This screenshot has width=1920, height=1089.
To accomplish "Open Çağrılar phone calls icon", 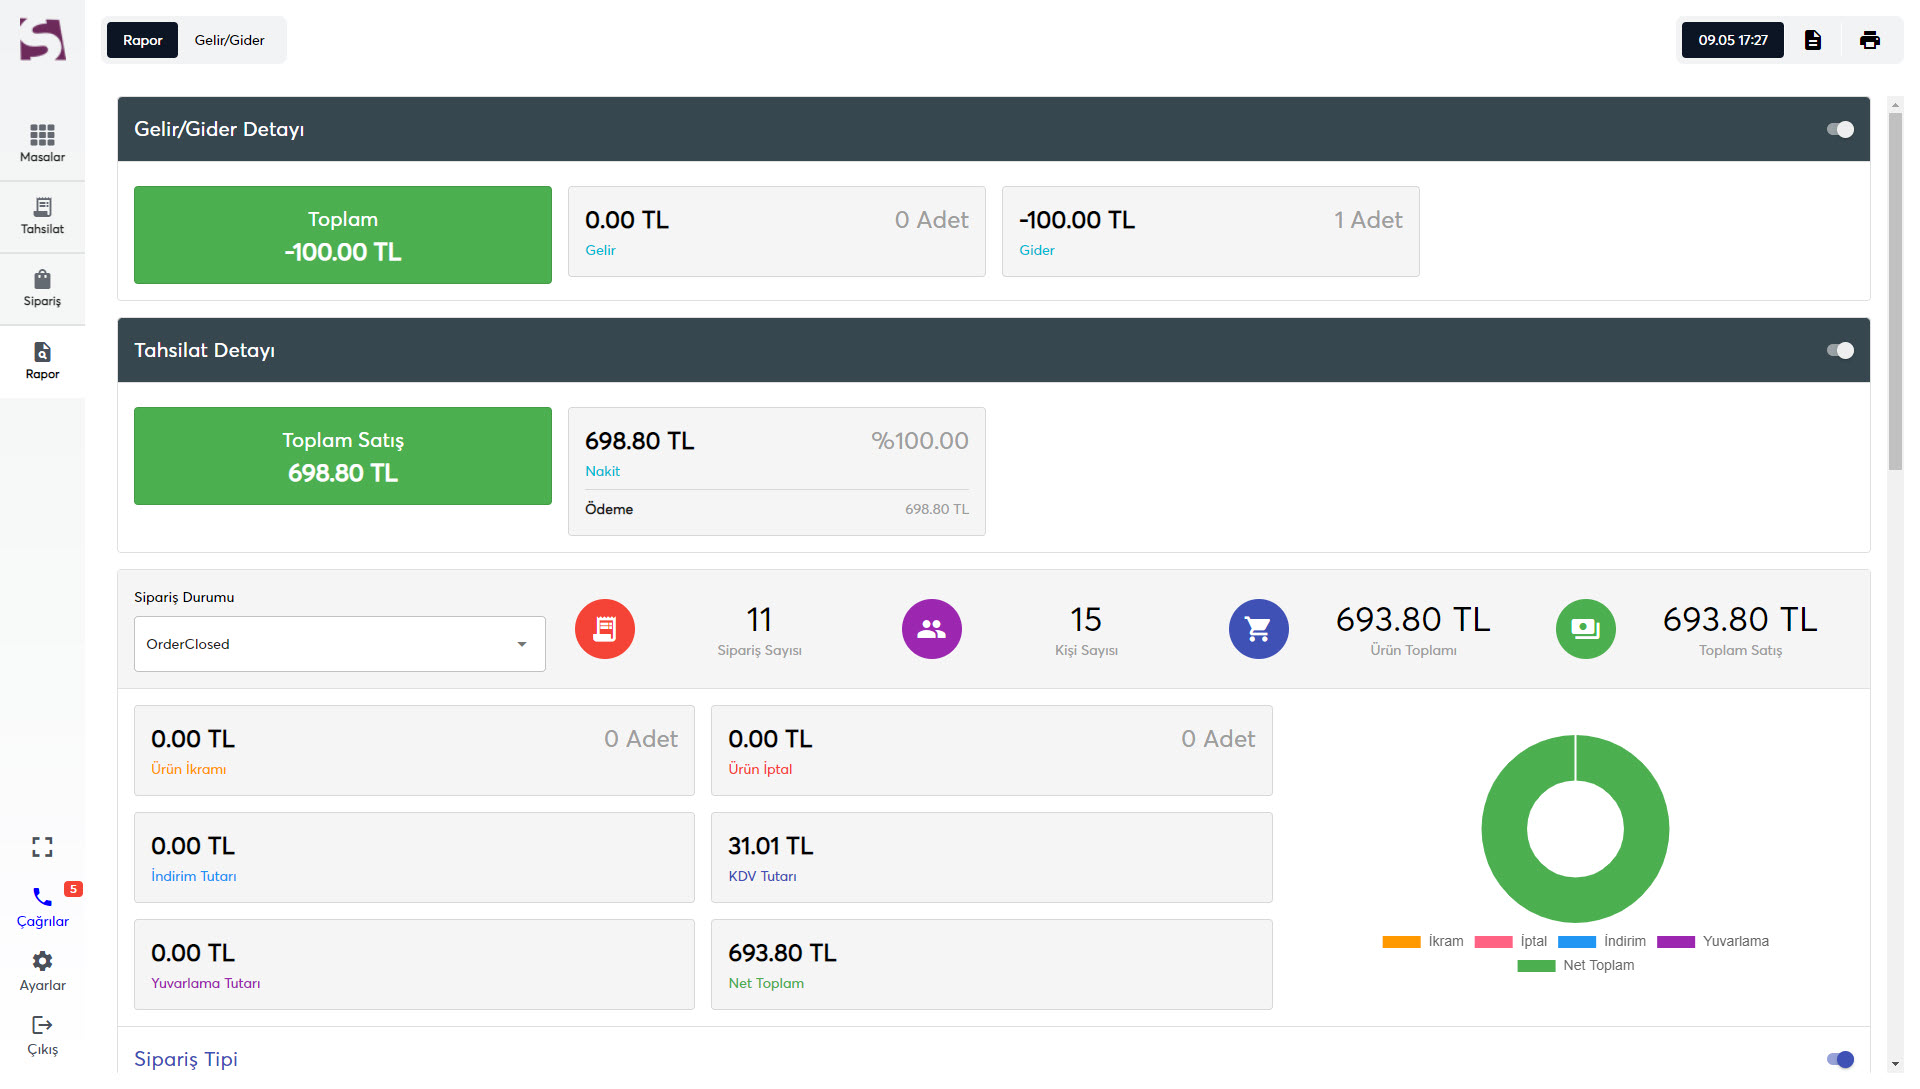I will click(42, 897).
